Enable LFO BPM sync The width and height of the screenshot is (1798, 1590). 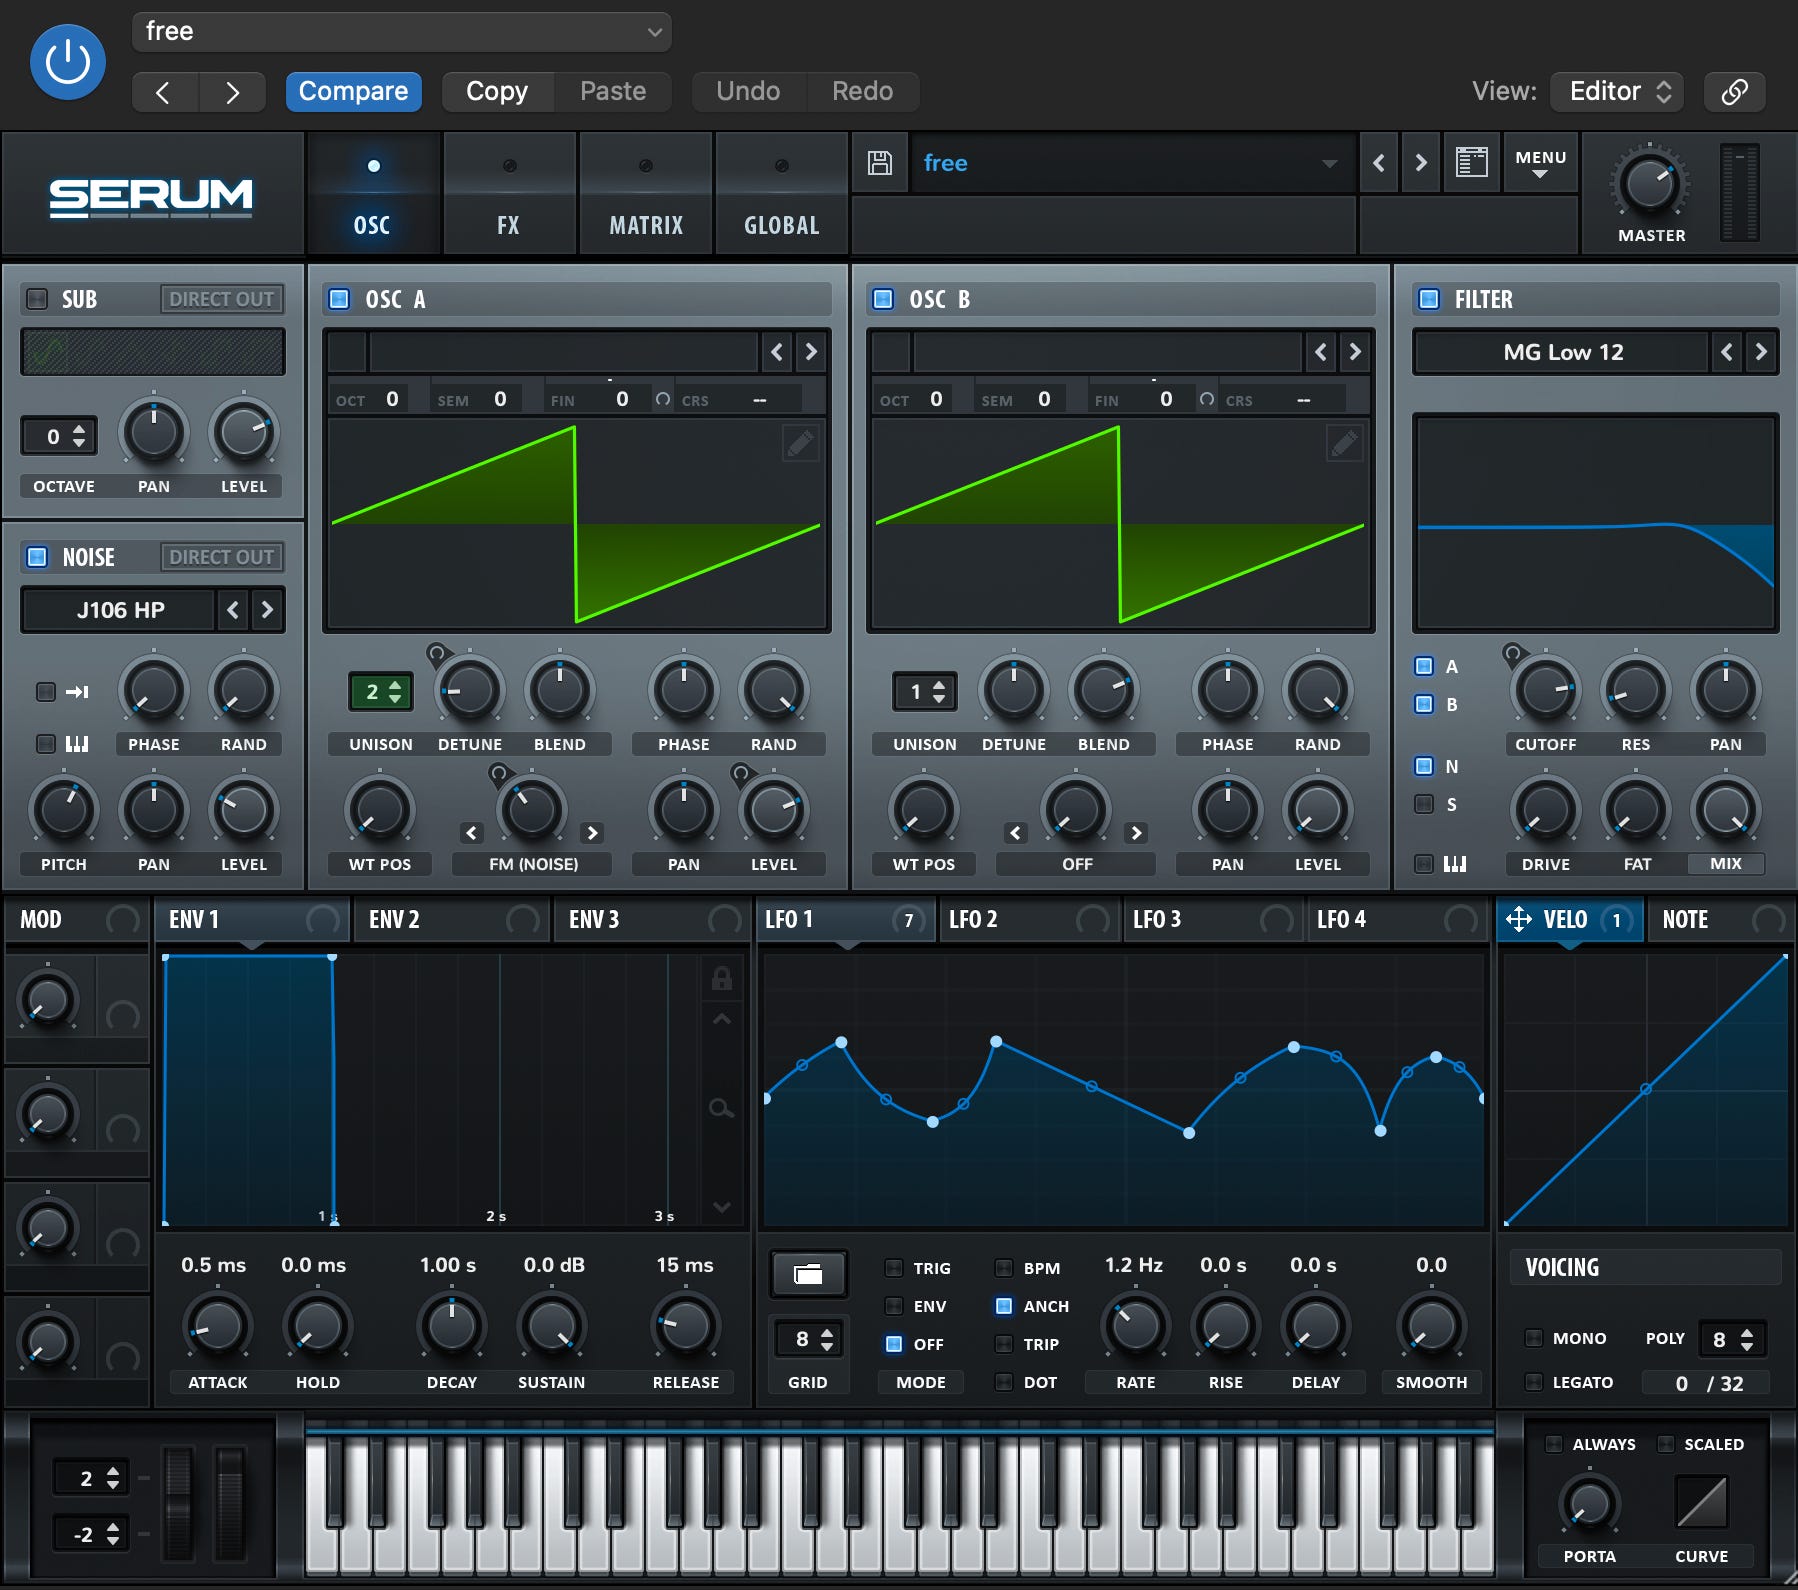tap(1004, 1268)
